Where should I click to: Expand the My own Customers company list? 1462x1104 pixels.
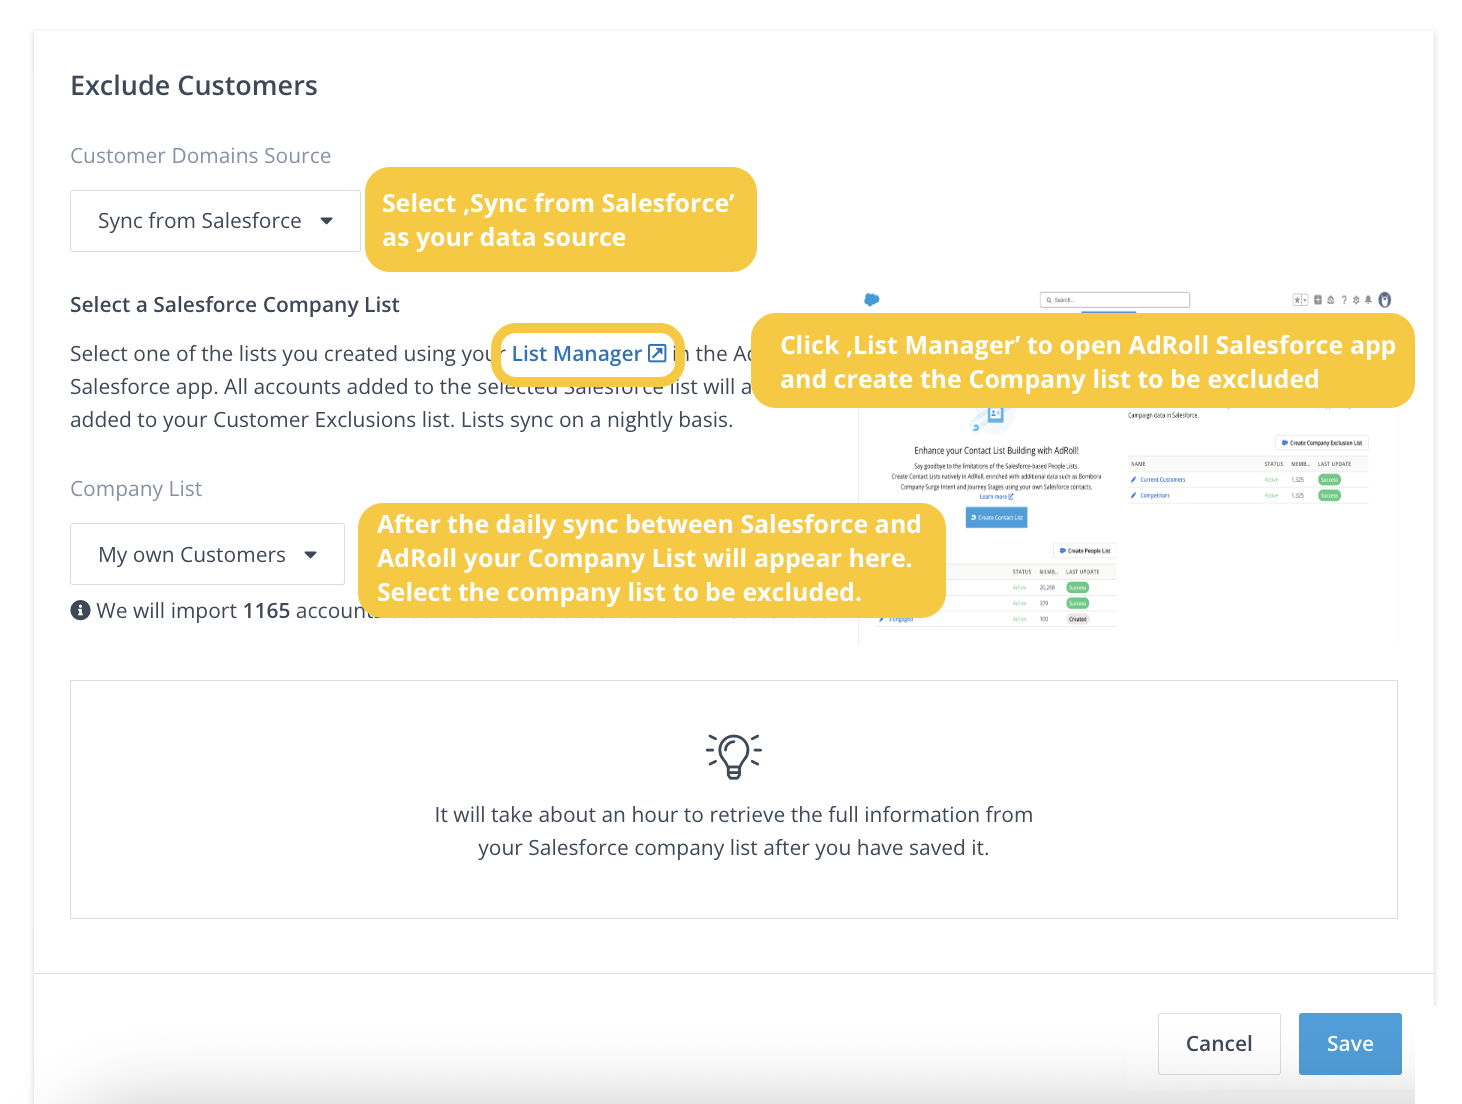click(x=207, y=555)
